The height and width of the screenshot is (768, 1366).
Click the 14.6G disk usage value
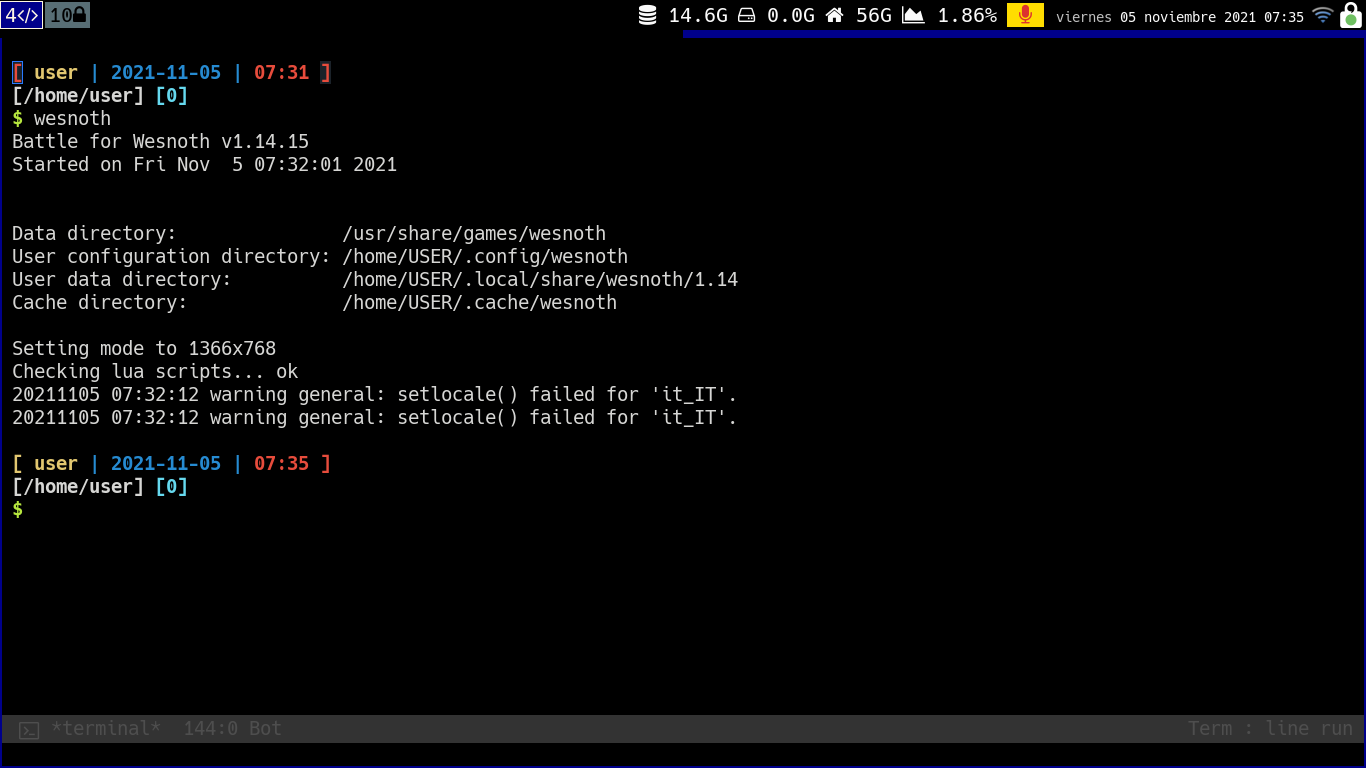698,15
